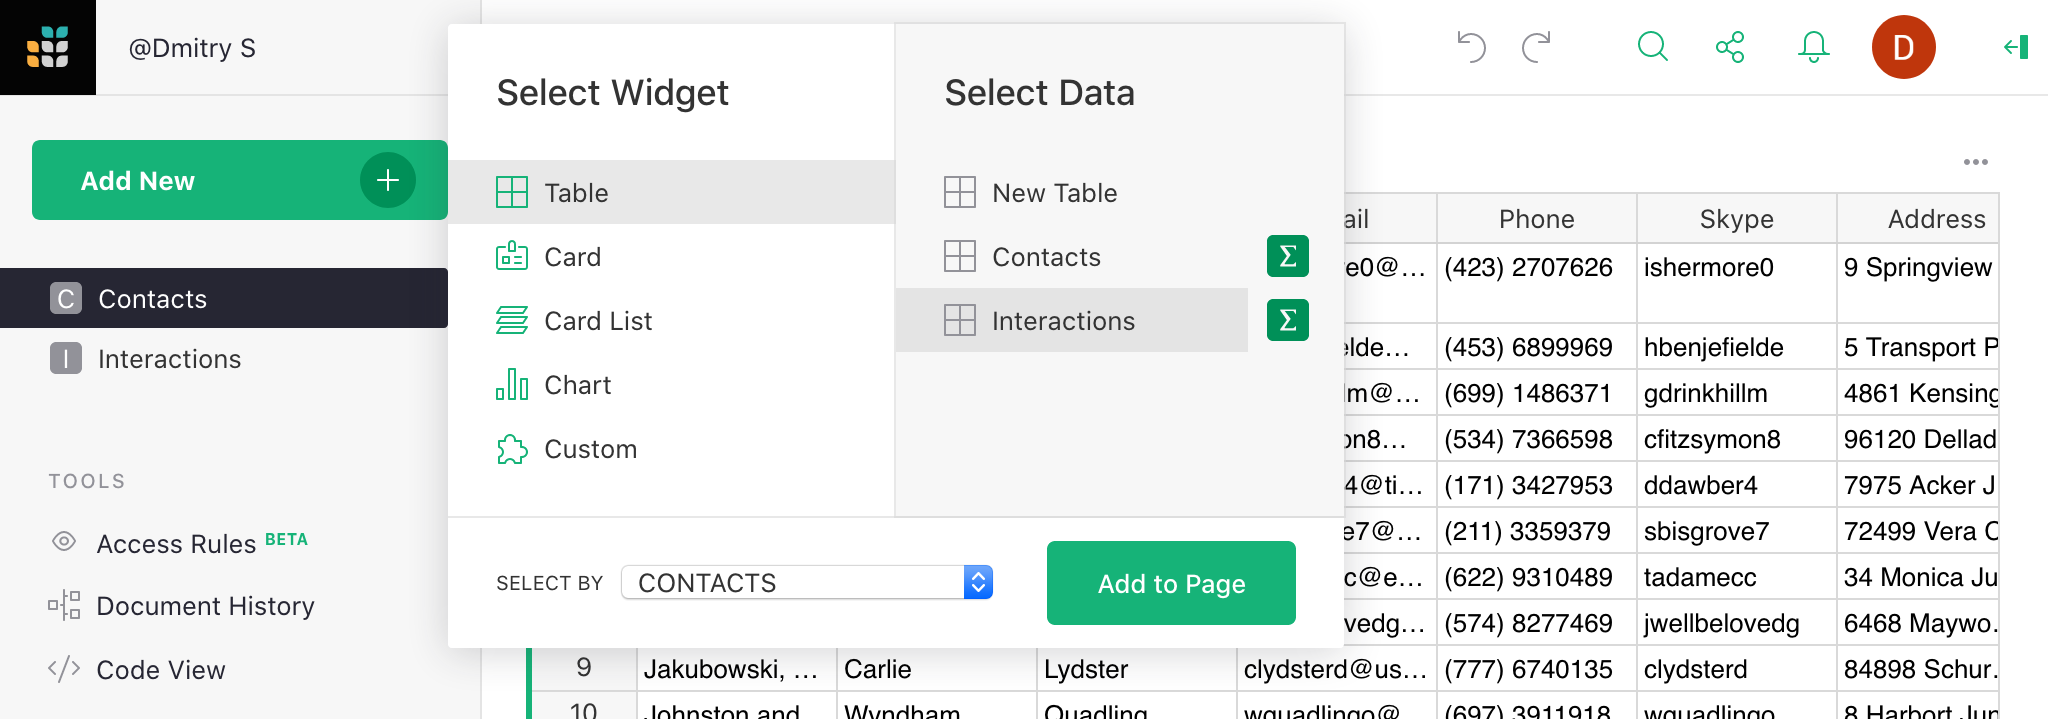This screenshot has width=2048, height=719.
Task: Click the redo arrow icon
Action: (x=1536, y=47)
